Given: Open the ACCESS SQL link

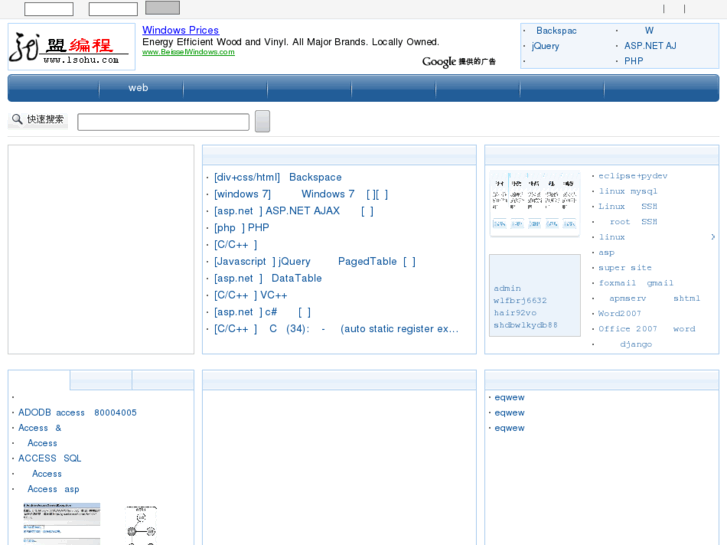Looking at the screenshot, I should point(50,459).
